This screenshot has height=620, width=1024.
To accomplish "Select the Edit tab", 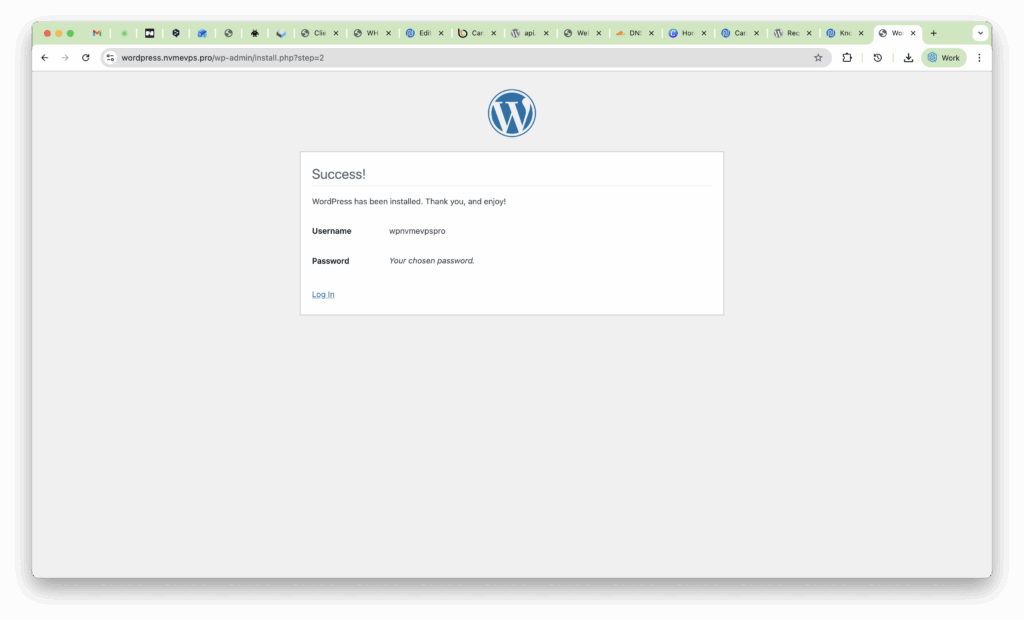I will 420,33.
